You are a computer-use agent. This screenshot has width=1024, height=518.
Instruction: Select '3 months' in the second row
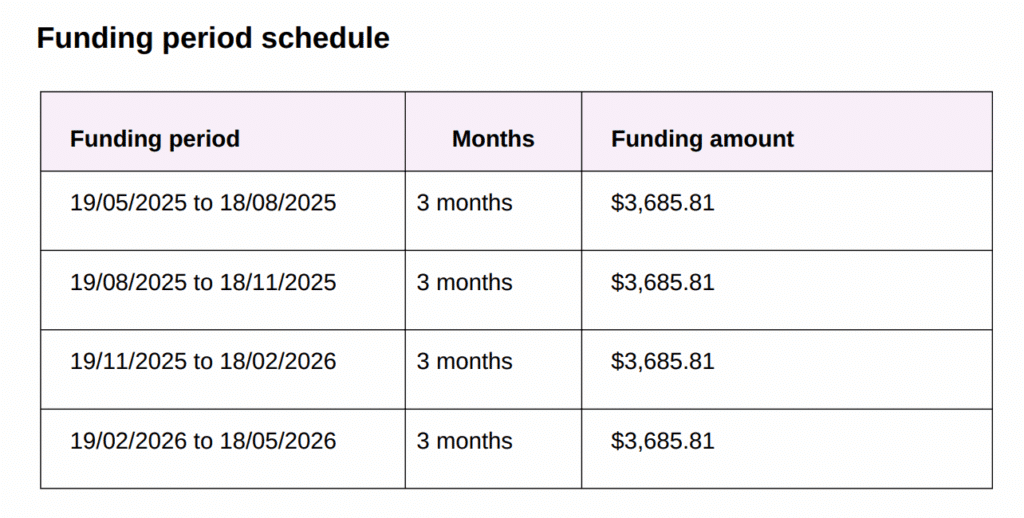click(464, 282)
